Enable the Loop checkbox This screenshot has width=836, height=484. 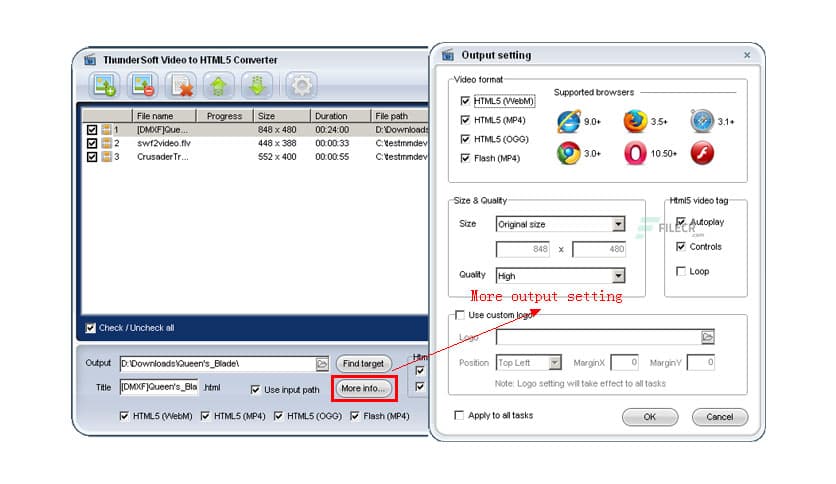681,271
